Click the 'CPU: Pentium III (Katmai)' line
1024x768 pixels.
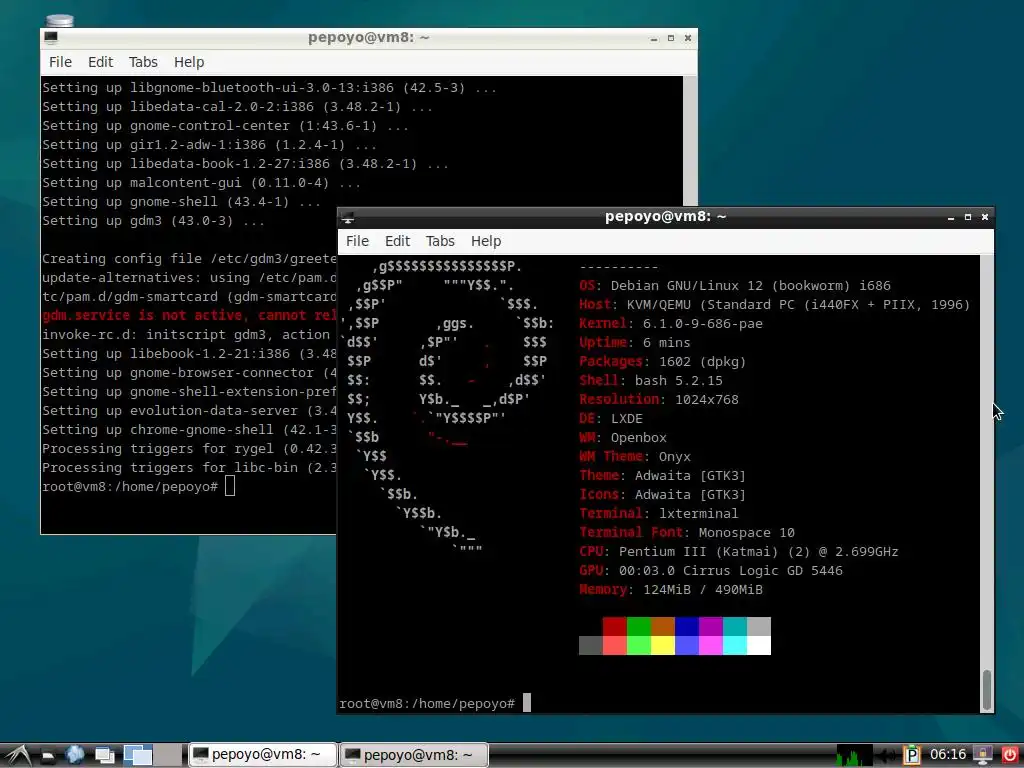pyautogui.click(x=739, y=552)
